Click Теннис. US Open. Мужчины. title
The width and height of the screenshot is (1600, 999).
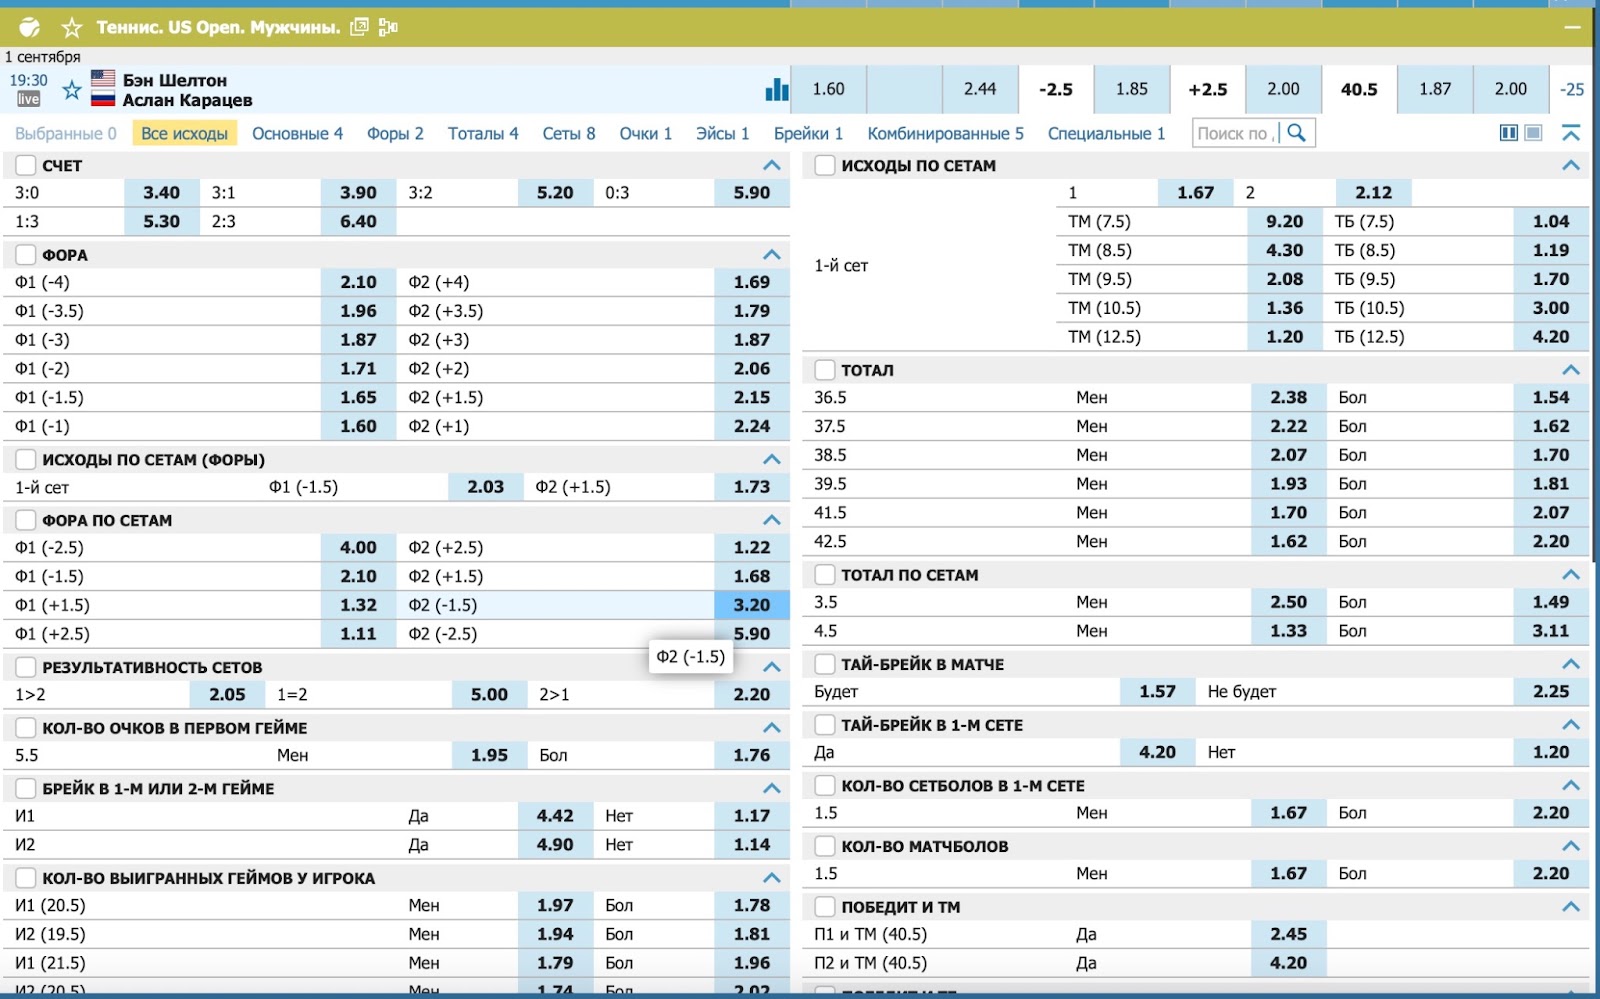tap(218, 27)
